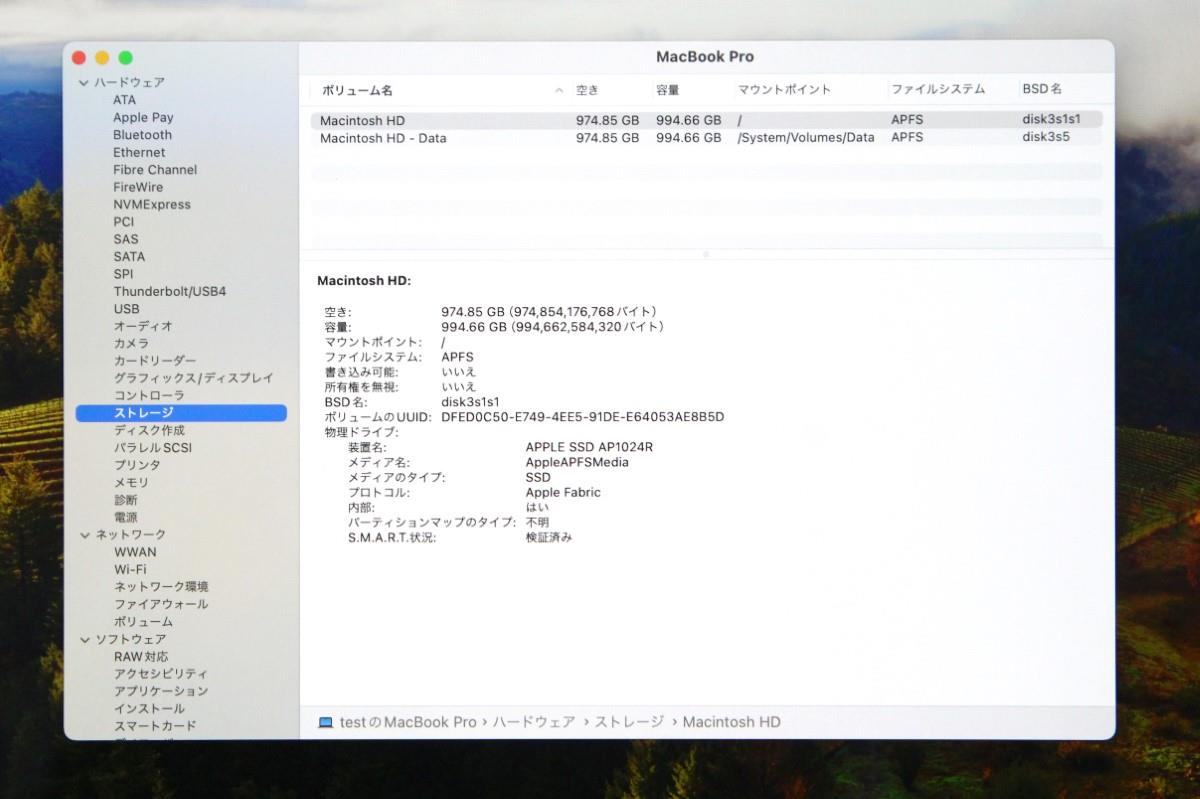Open the プリンタ hardware entry
The image size is (1200, 799).
tap(137, 465)
